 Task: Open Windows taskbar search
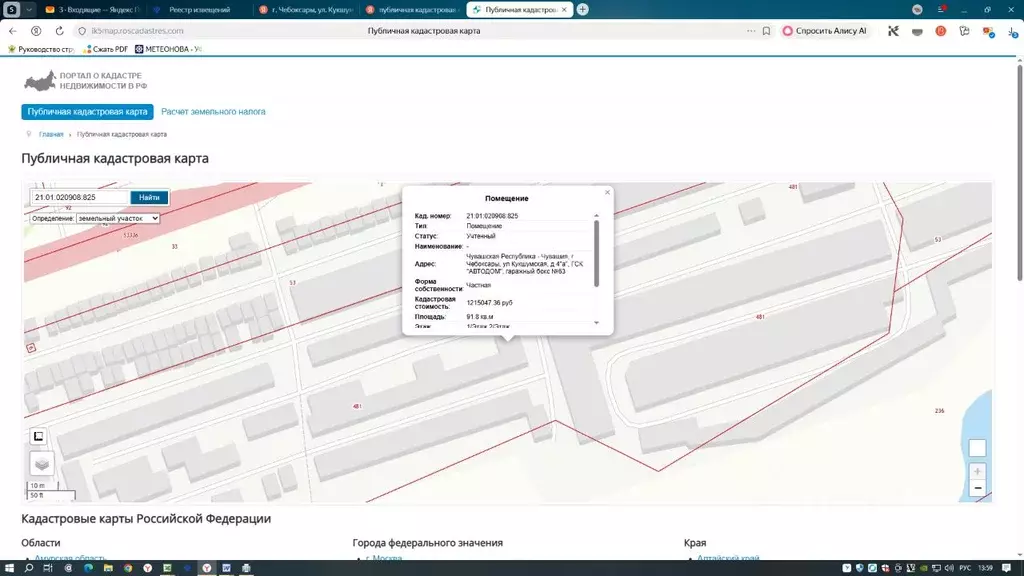[x=29, y=568]
